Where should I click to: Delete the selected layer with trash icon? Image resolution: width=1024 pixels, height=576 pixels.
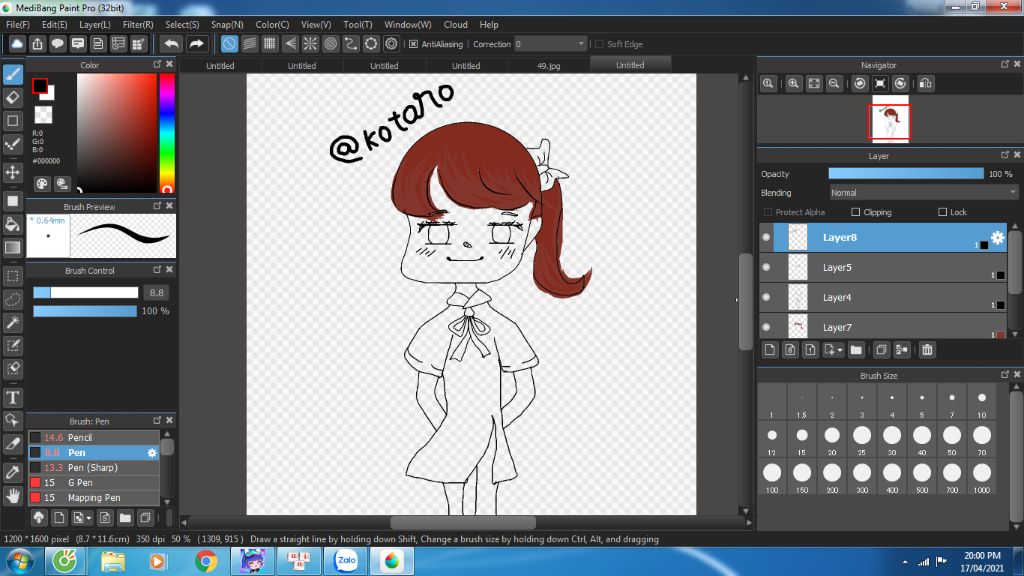tap(927, 350)
